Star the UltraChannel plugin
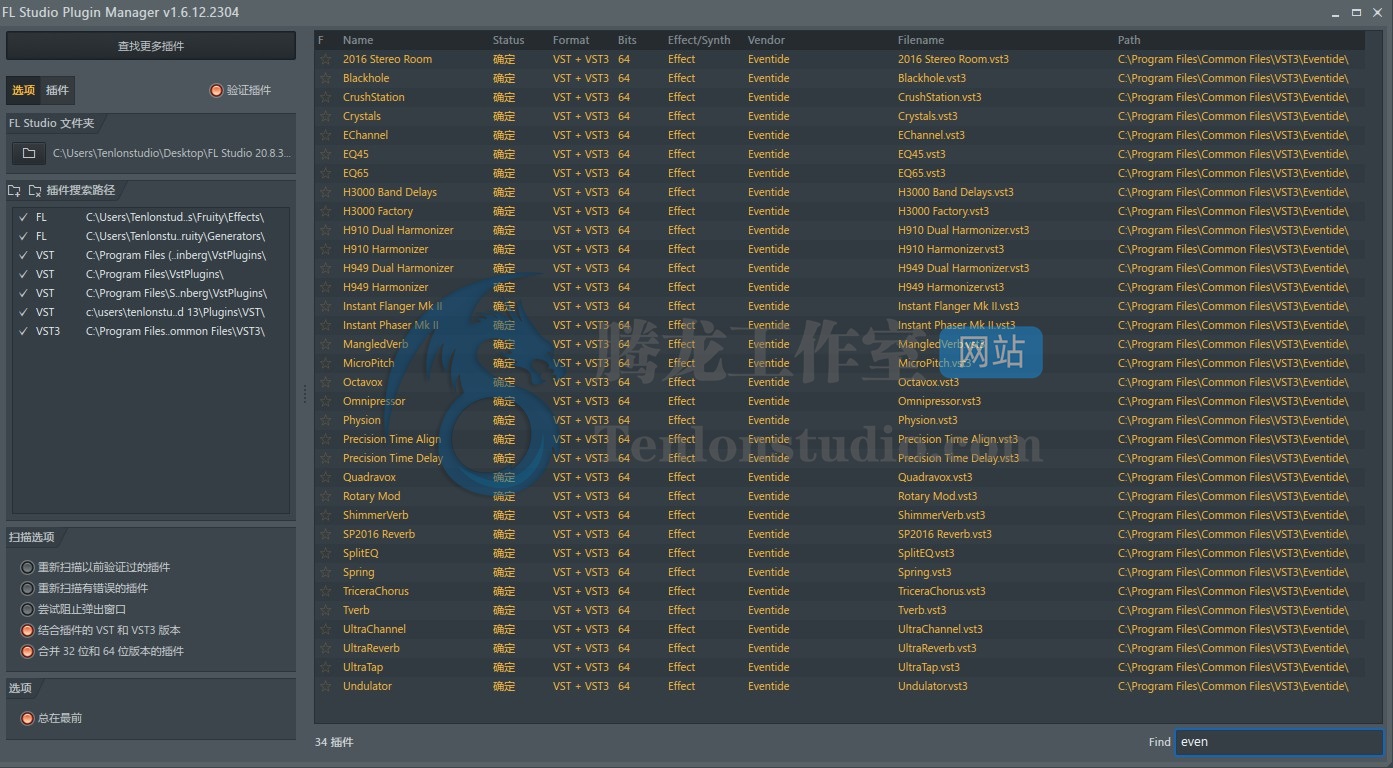This screenshot has width=1393, height=768. pos(325,629)
